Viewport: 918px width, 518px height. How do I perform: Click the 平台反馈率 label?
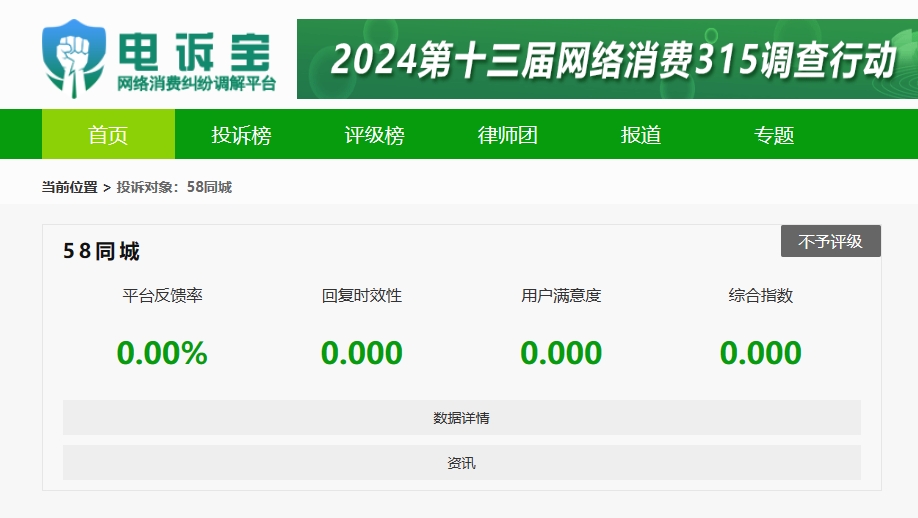coord(162,296)
